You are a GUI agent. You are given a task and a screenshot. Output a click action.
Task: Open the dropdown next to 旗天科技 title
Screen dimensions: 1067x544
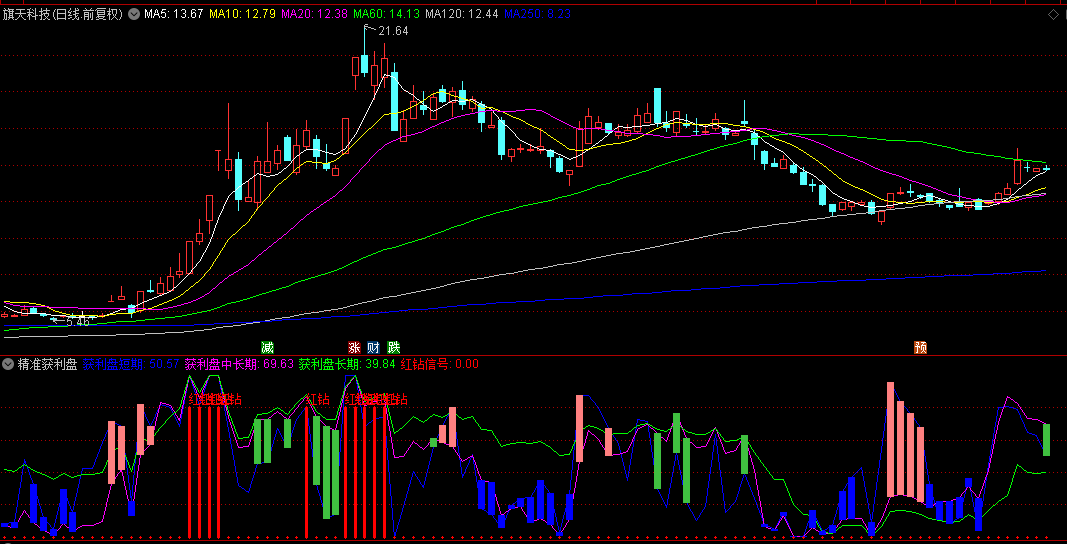(x=133, y=14)
